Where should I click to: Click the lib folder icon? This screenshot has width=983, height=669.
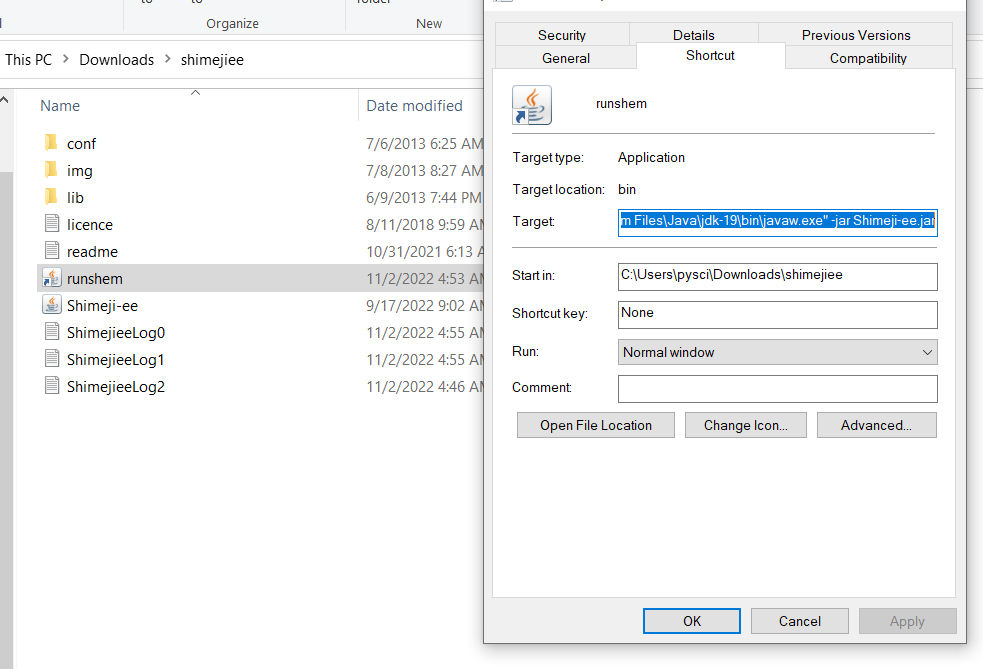51,197
